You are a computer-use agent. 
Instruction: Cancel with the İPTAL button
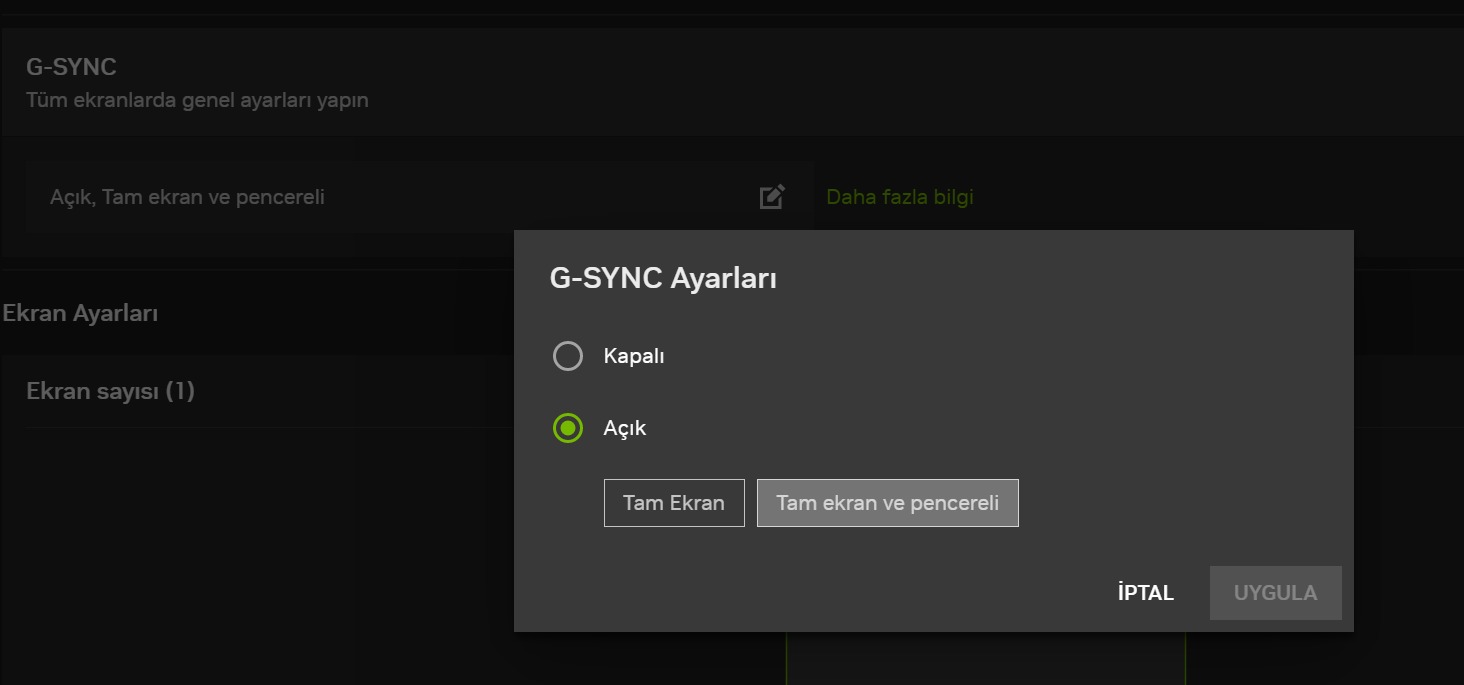pos(1146,593)
